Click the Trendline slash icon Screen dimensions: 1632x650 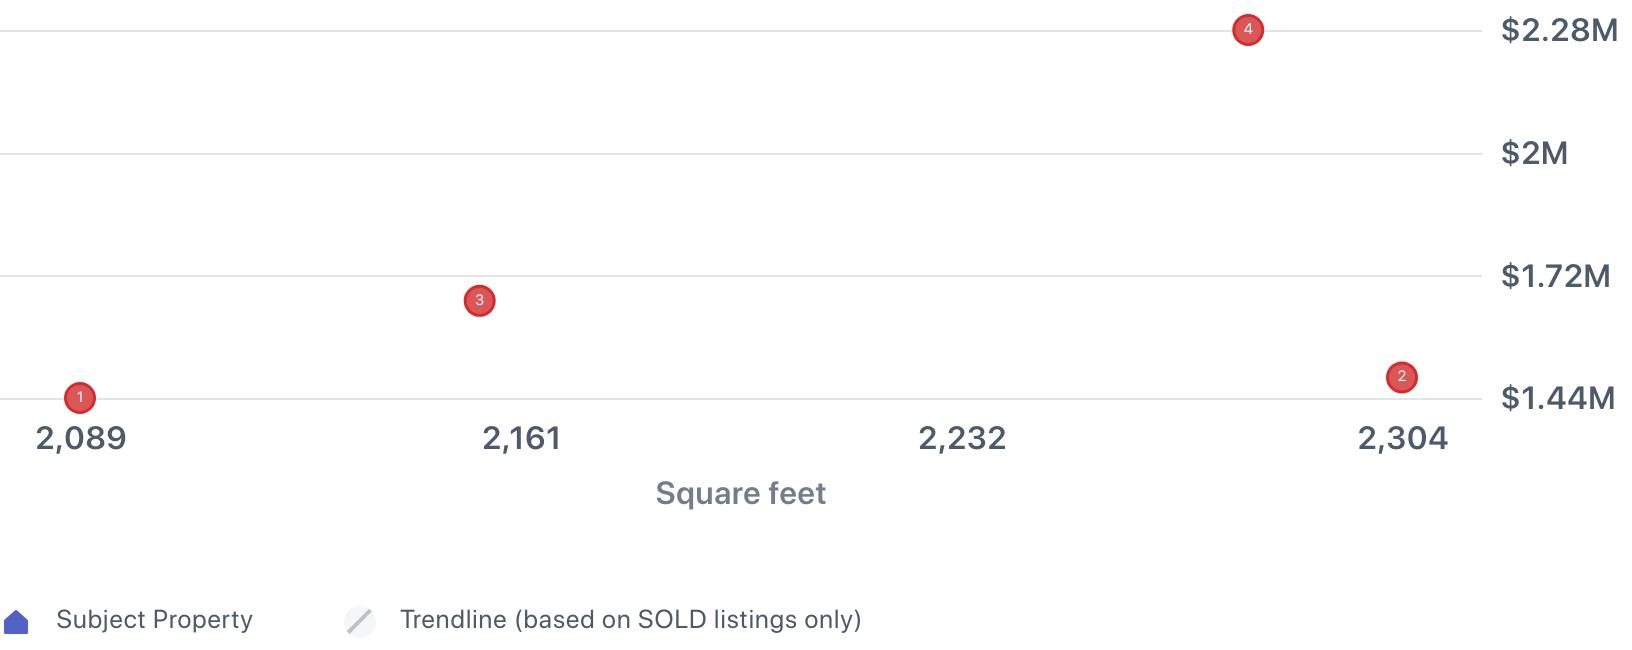[359, 621]
